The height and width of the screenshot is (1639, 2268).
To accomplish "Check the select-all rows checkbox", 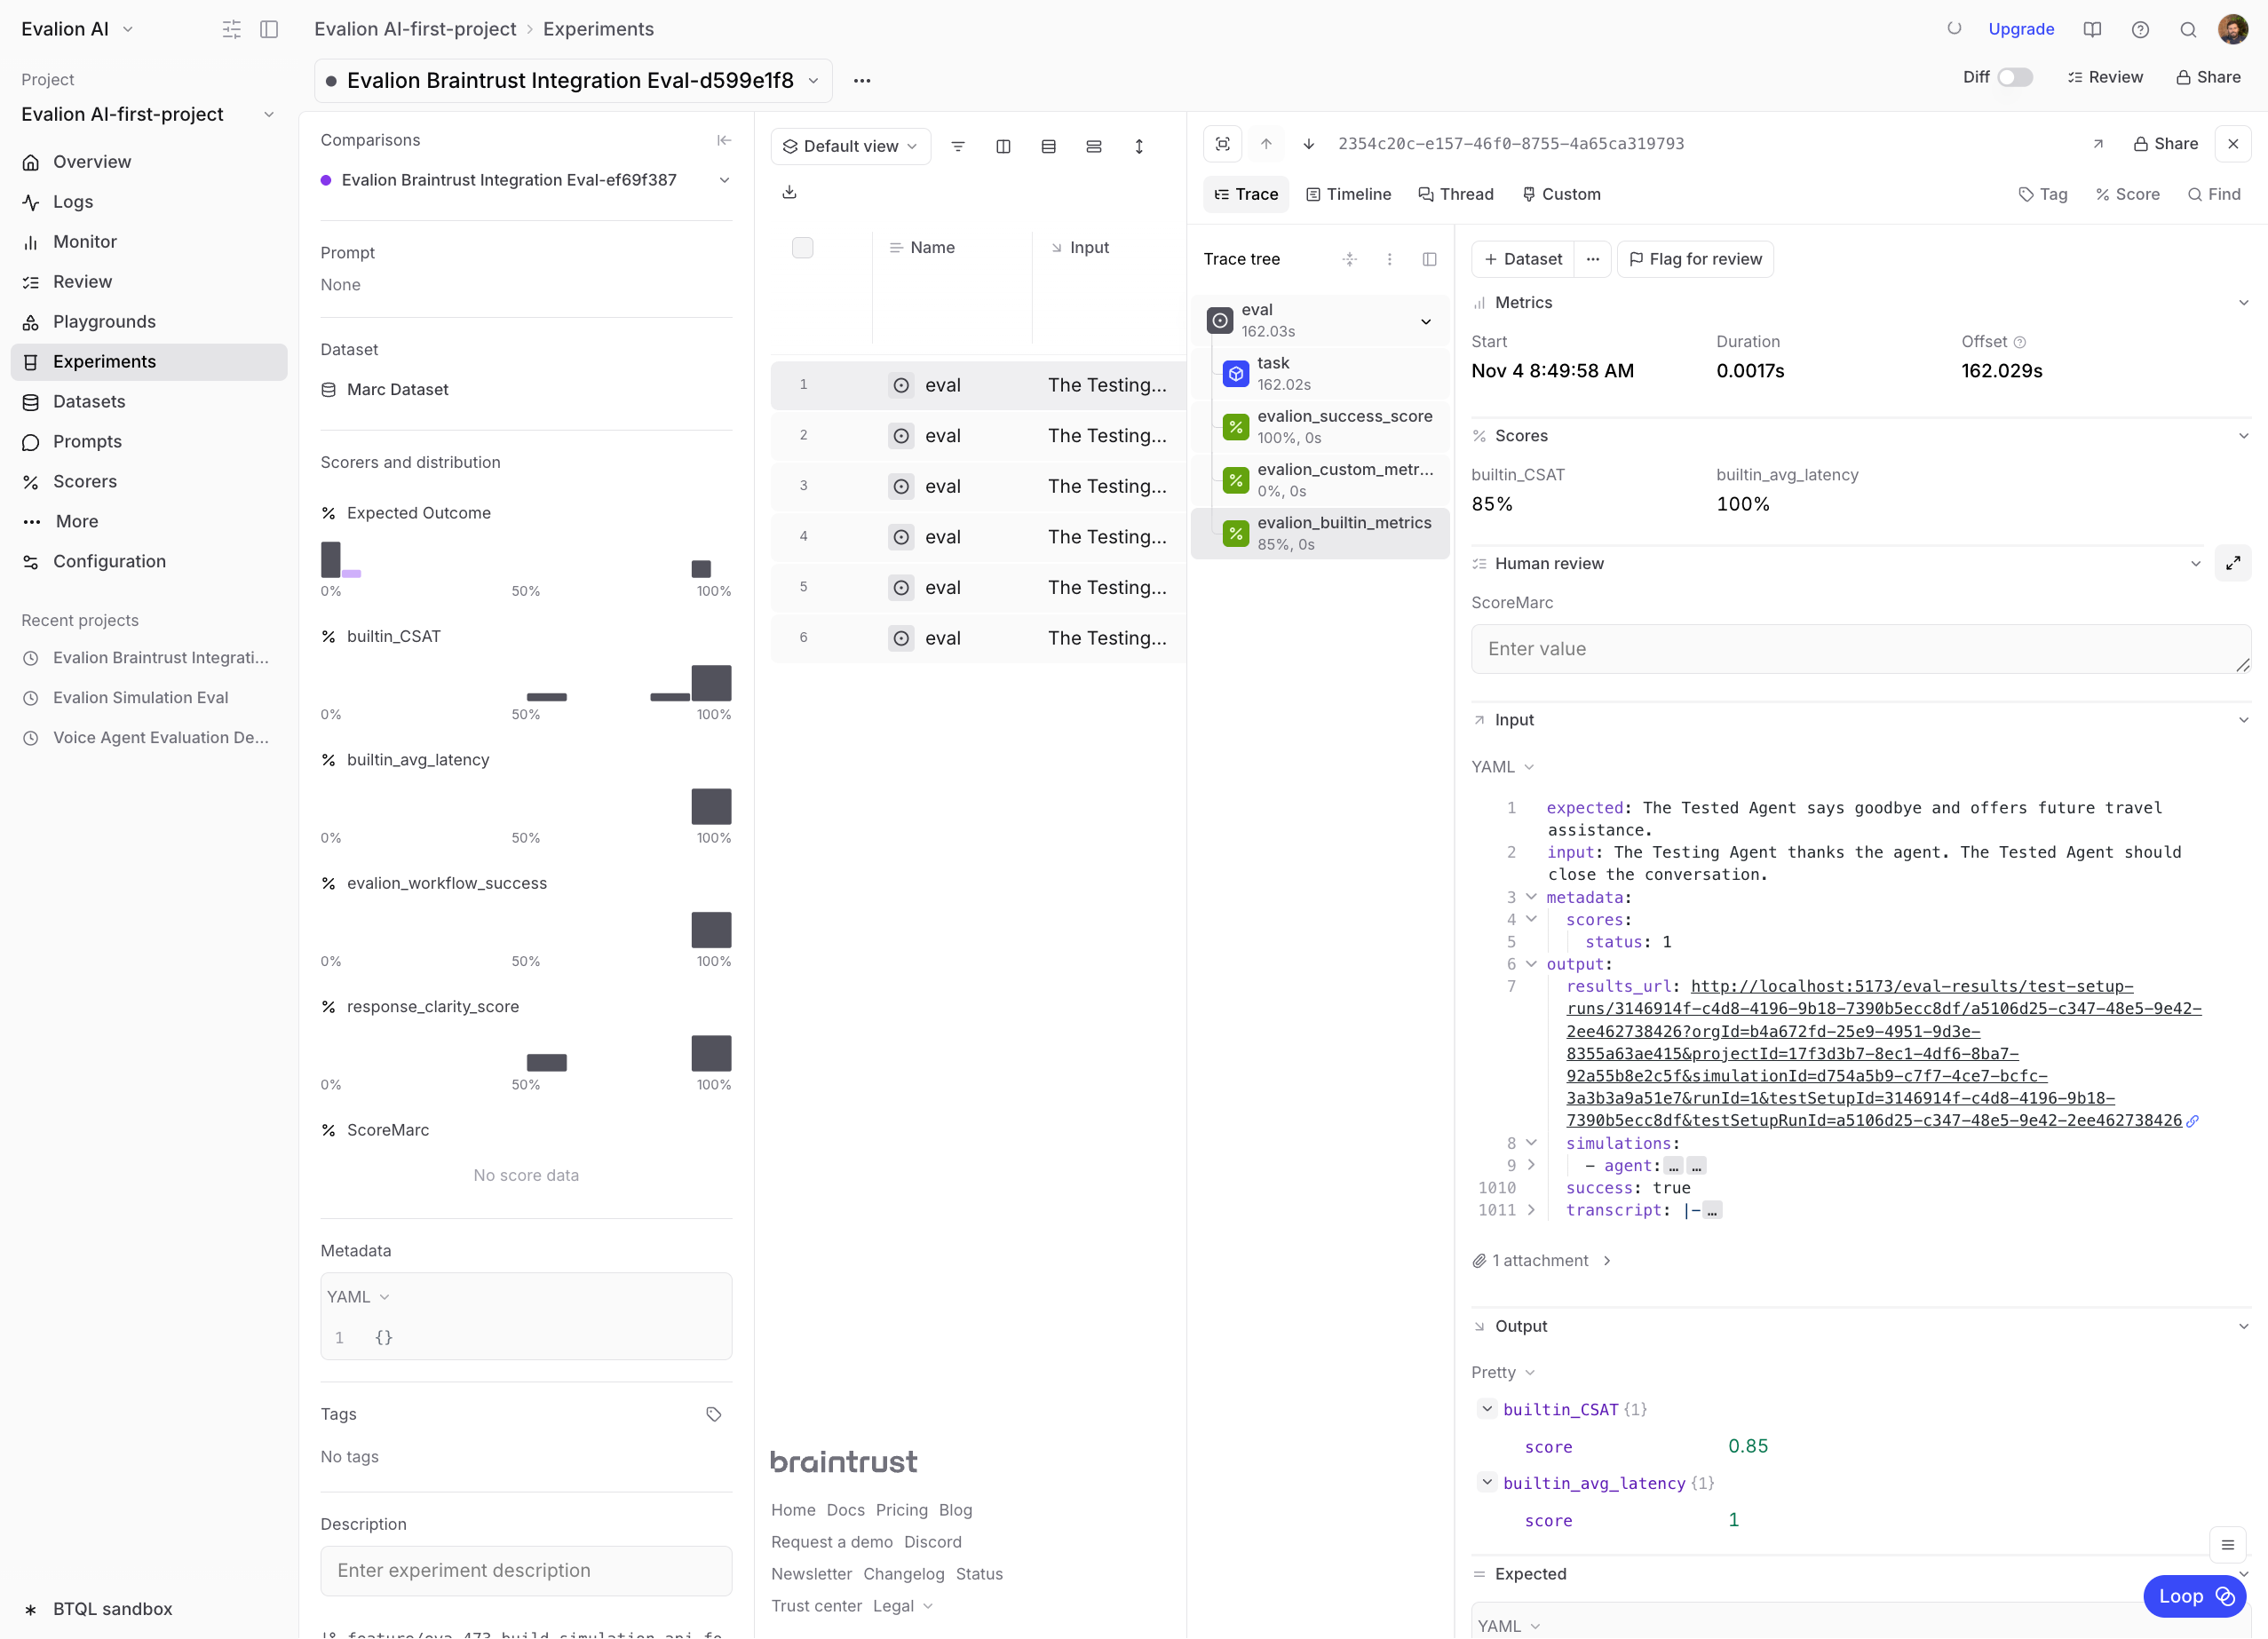I will coord(802,247).
